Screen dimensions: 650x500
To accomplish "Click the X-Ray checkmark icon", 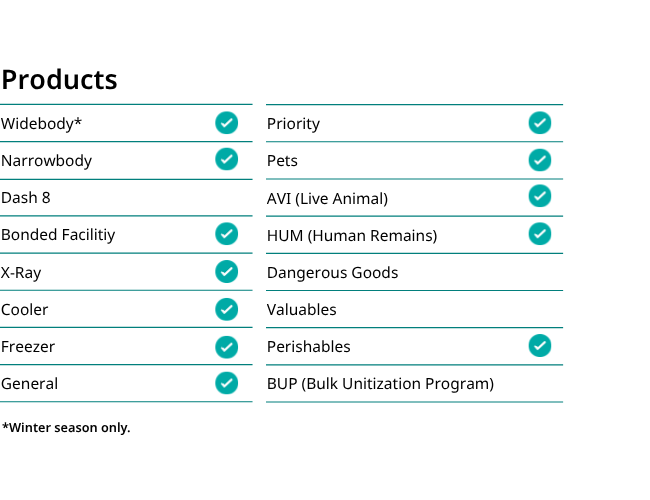I will point(226,272).
